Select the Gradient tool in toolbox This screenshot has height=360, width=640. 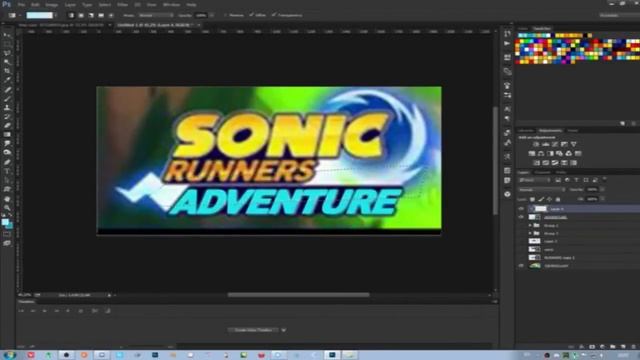coord(7,135)
